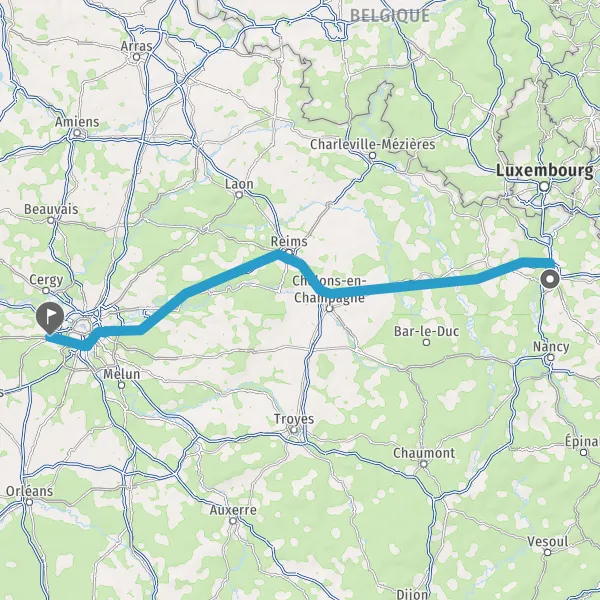Select the Reims city dot
The image size is (600, 600).
289,252
